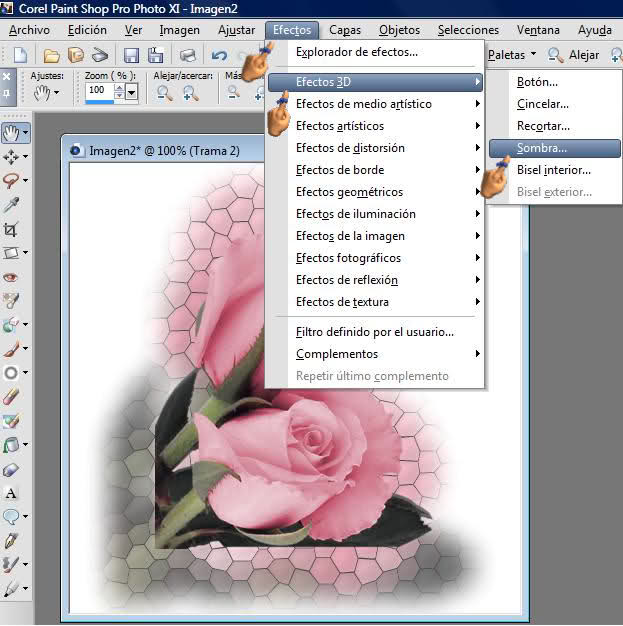Open the Paint Brush tool flyout arrow

26,348
